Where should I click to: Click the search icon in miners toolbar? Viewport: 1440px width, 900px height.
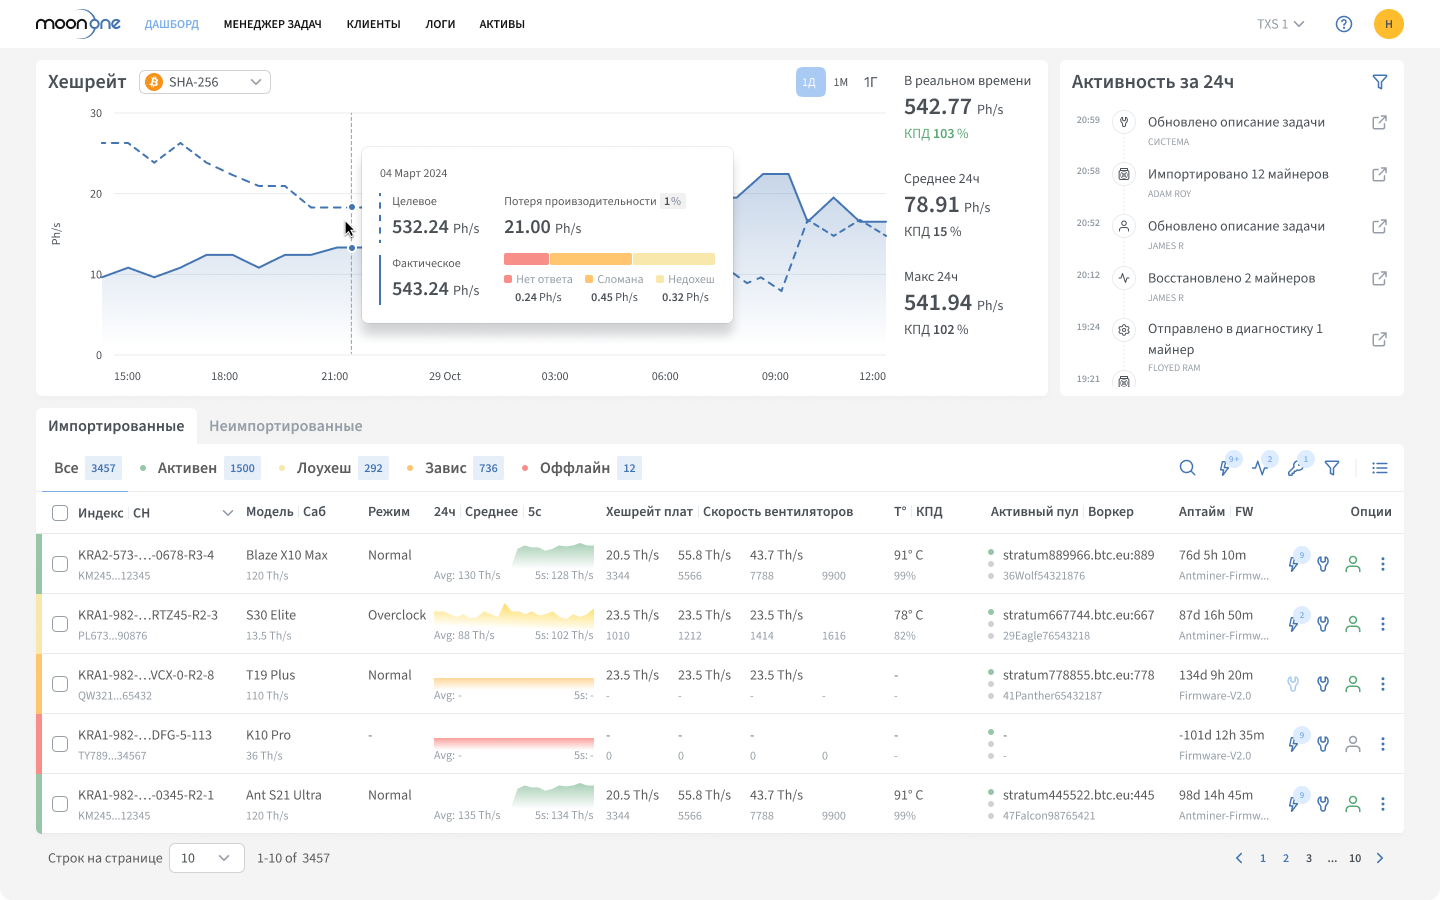pos(1187,468)
